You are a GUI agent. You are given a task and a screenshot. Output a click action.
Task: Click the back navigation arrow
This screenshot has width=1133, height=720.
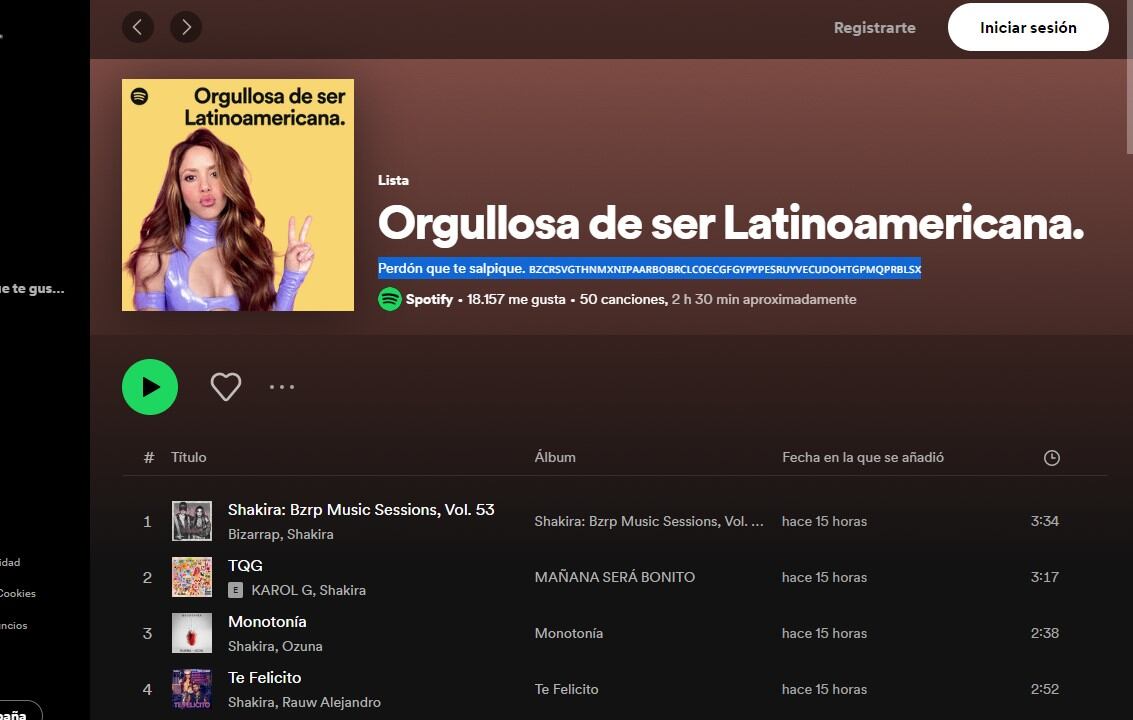click(x=138, y=27)
